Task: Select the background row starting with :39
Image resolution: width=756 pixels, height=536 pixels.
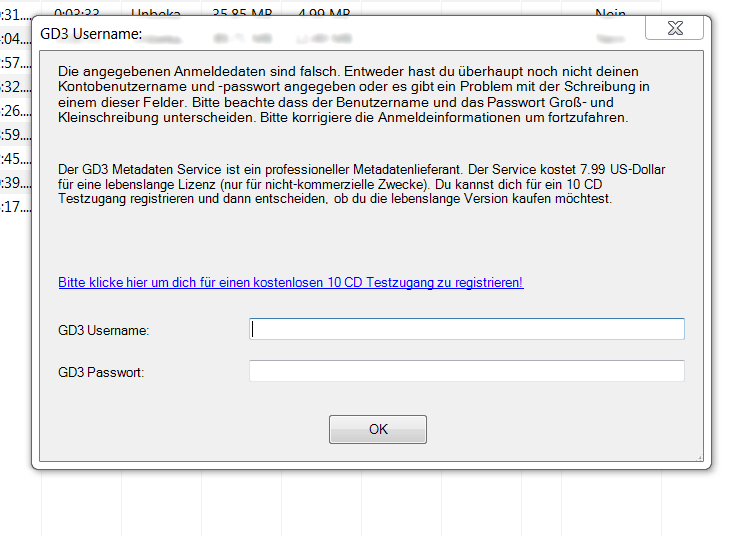Action: click(x=16, y=183)
